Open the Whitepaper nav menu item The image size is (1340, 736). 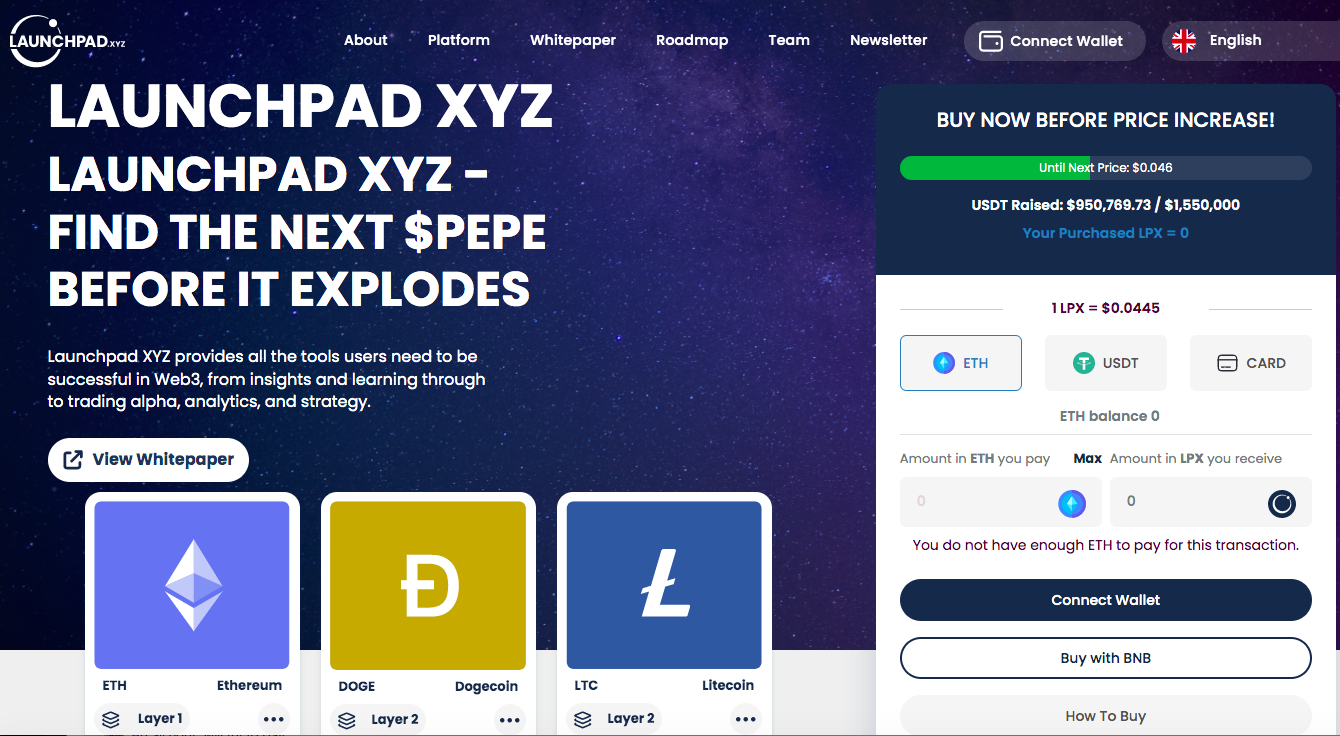(x=573, y=41)
